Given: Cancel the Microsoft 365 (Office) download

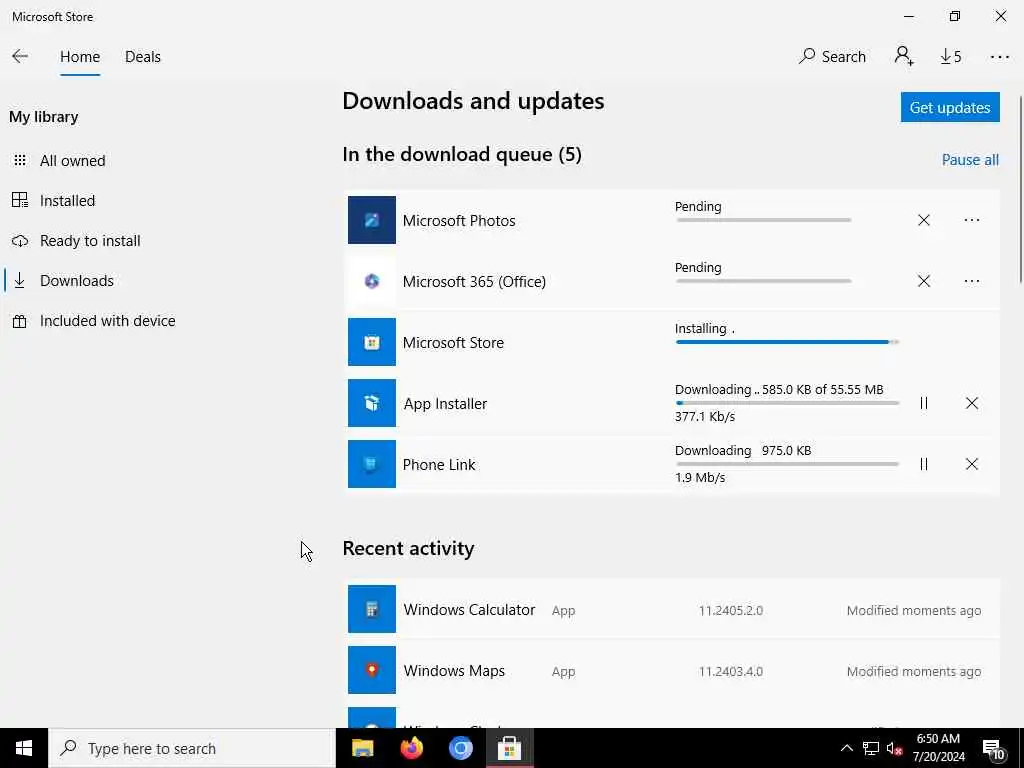Looking at the screenshot, I should [923, 281].
